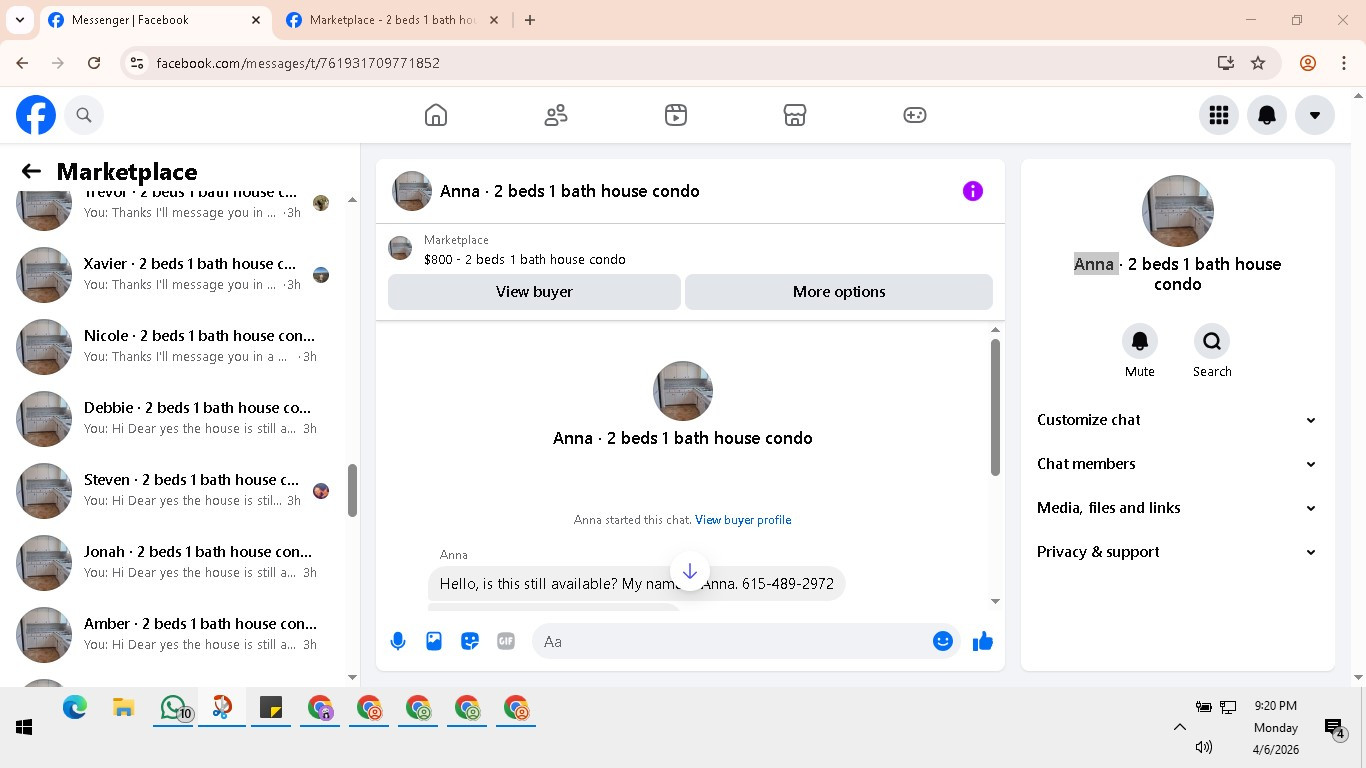Expand Chat members section
Viewport: 1366px width, 768px height.
[x=1177, y=464]
